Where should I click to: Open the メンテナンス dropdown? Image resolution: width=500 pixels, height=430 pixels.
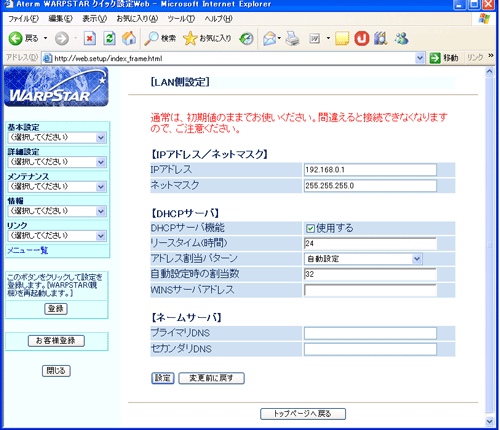(x=56, y=187)
